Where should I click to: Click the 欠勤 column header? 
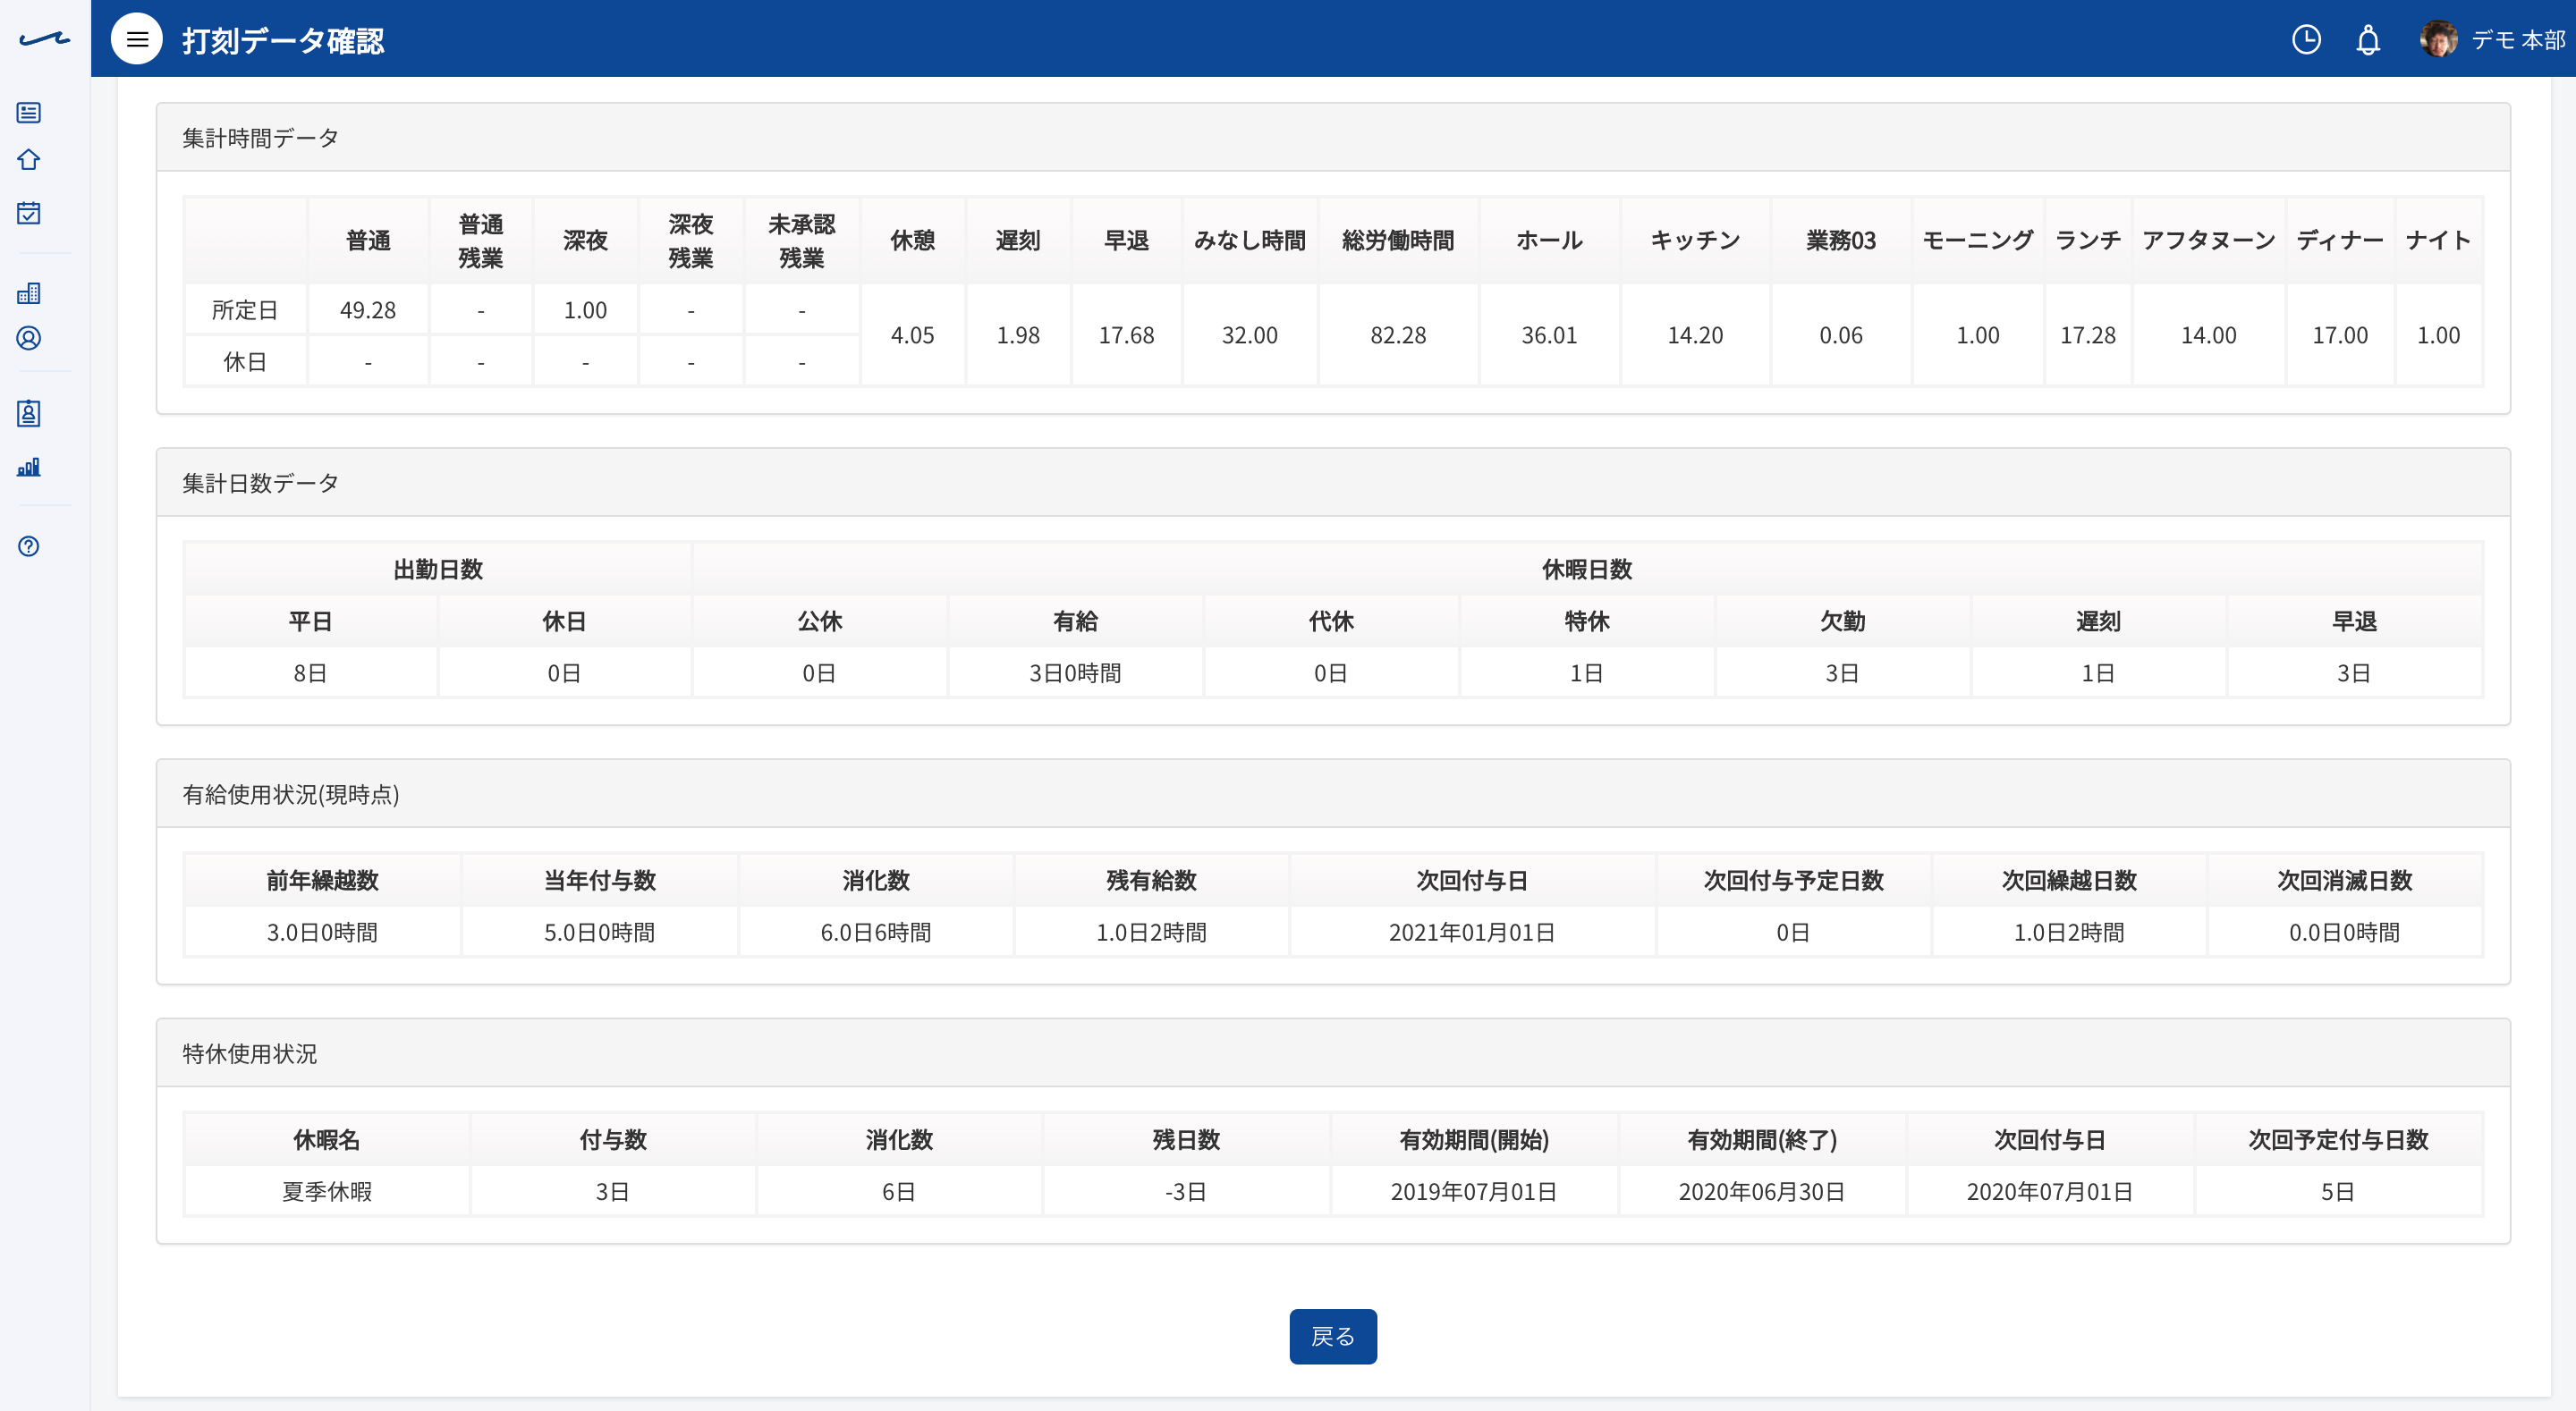point(1842,621)
